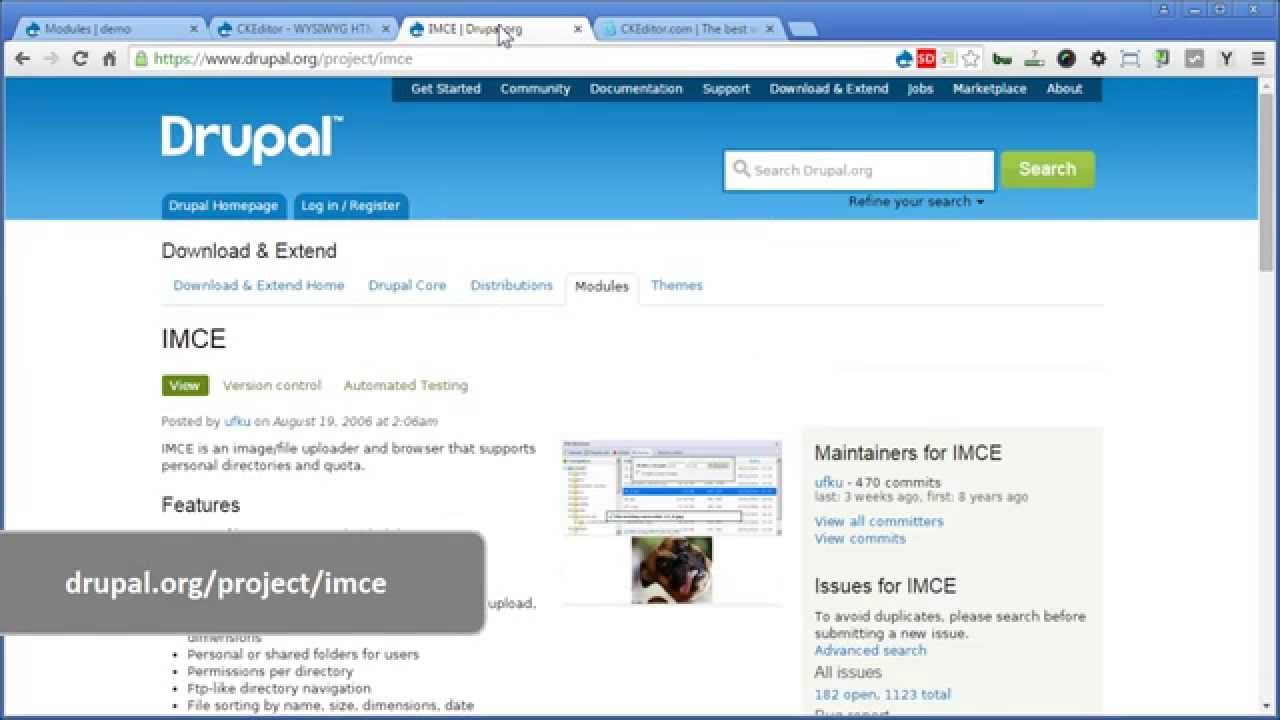Click the magnifier icon in the search box
Screen dimensions: 1280x720
741,169
